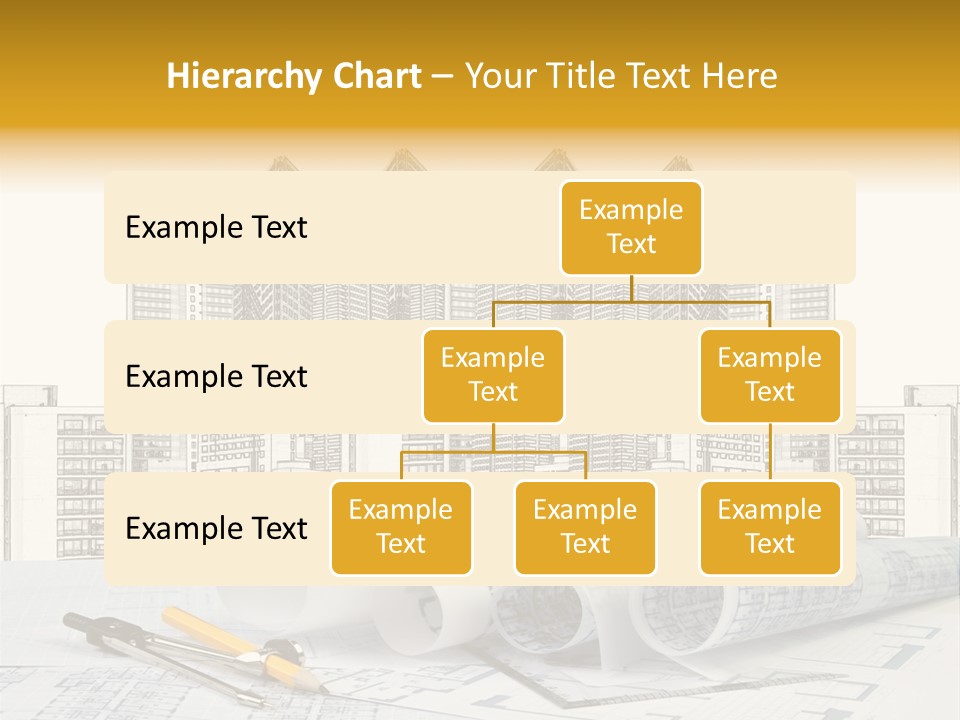This screenshot has width=960, height=720.
Task: Select the top row Example Text label
Action: coord(216,228)
